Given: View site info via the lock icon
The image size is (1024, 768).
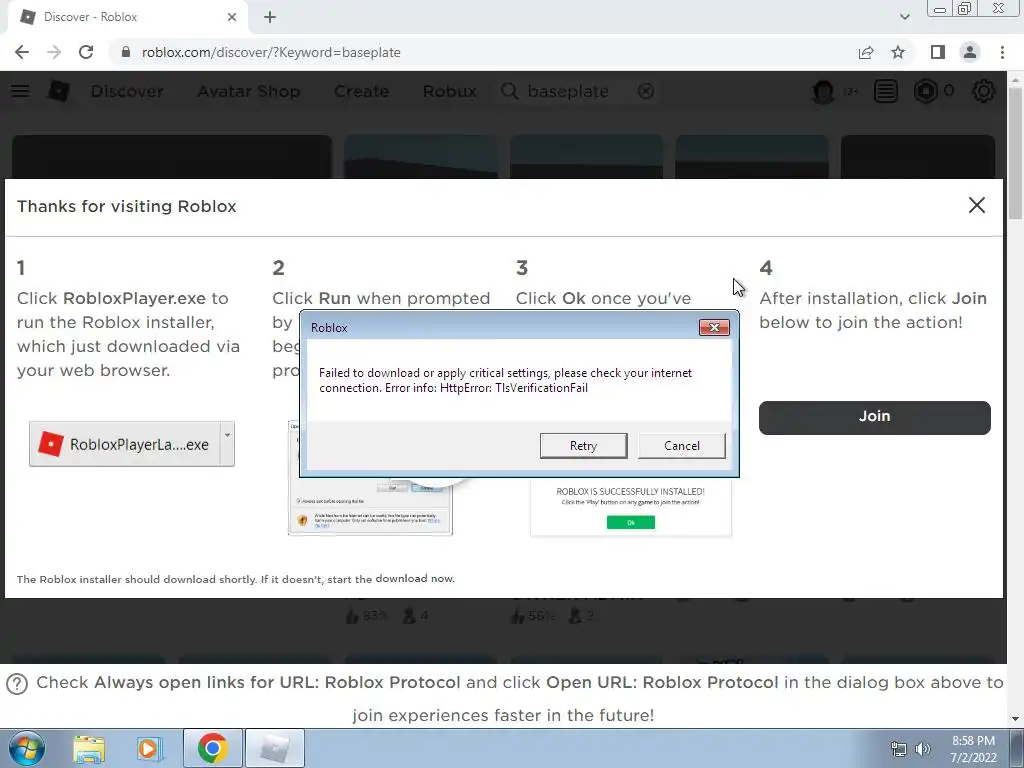Looking at the screenshot, I should tap(126, 52).
